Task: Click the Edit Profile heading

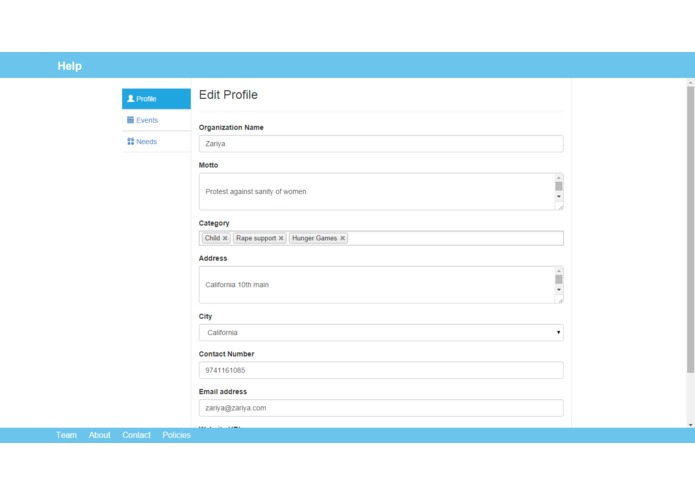Action: [x=228, y=95]
